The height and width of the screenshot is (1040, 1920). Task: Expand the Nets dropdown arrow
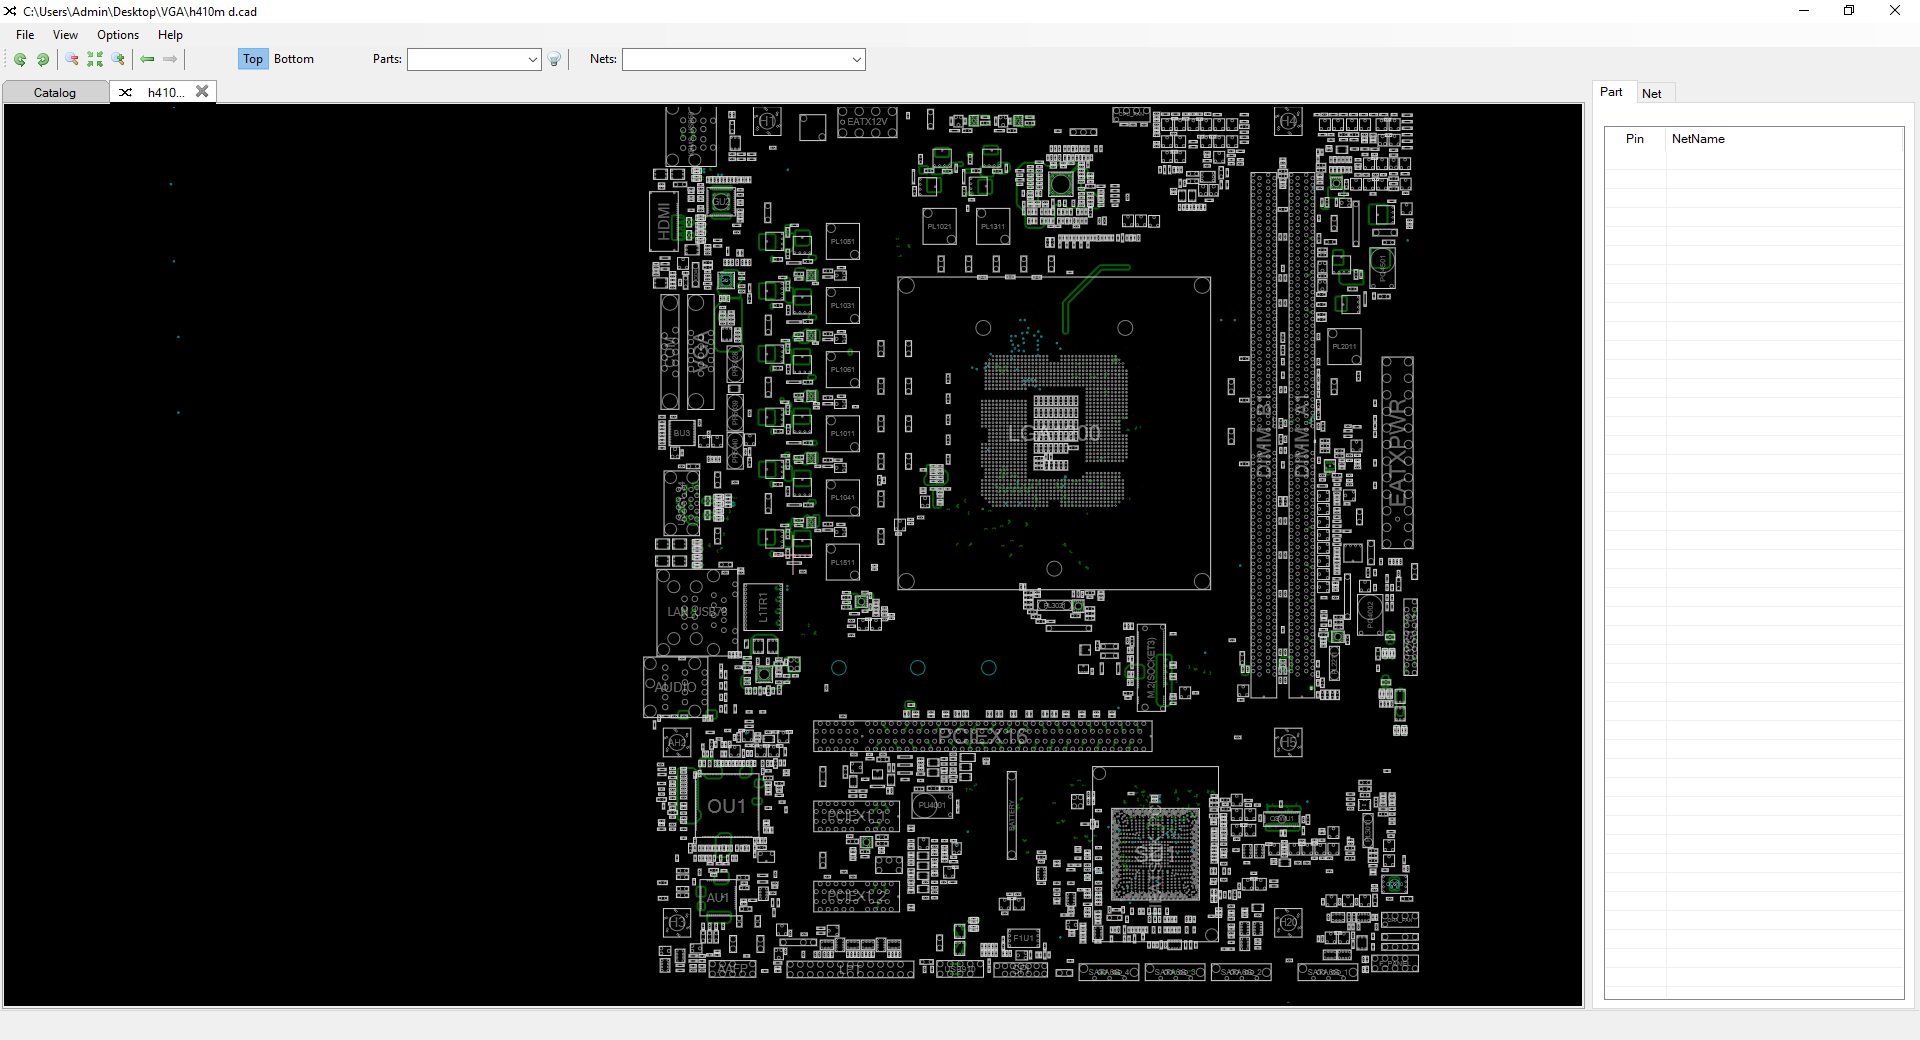(x=856, y=60)
